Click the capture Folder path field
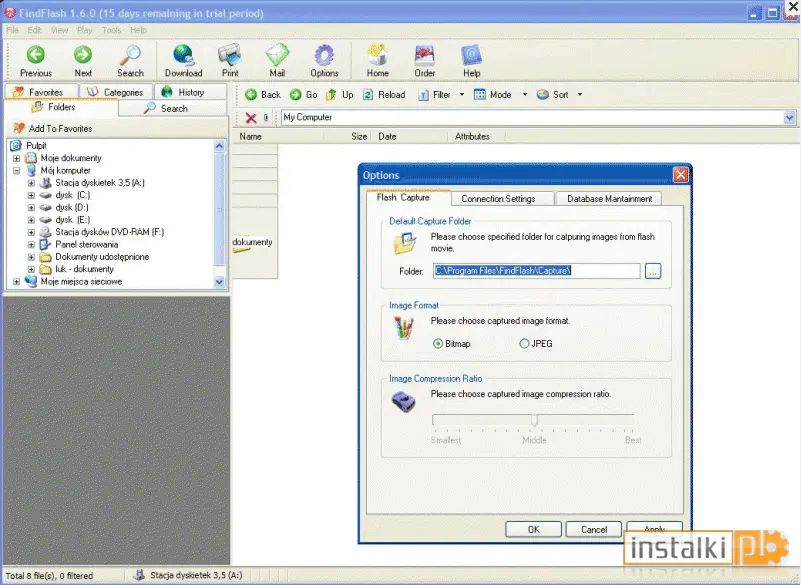 point(536,271)
